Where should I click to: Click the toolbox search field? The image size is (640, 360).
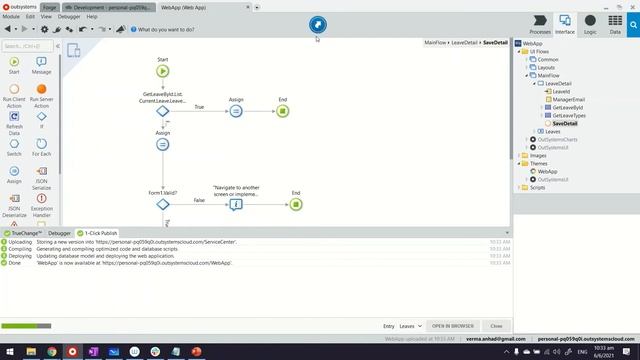point(27,46)
